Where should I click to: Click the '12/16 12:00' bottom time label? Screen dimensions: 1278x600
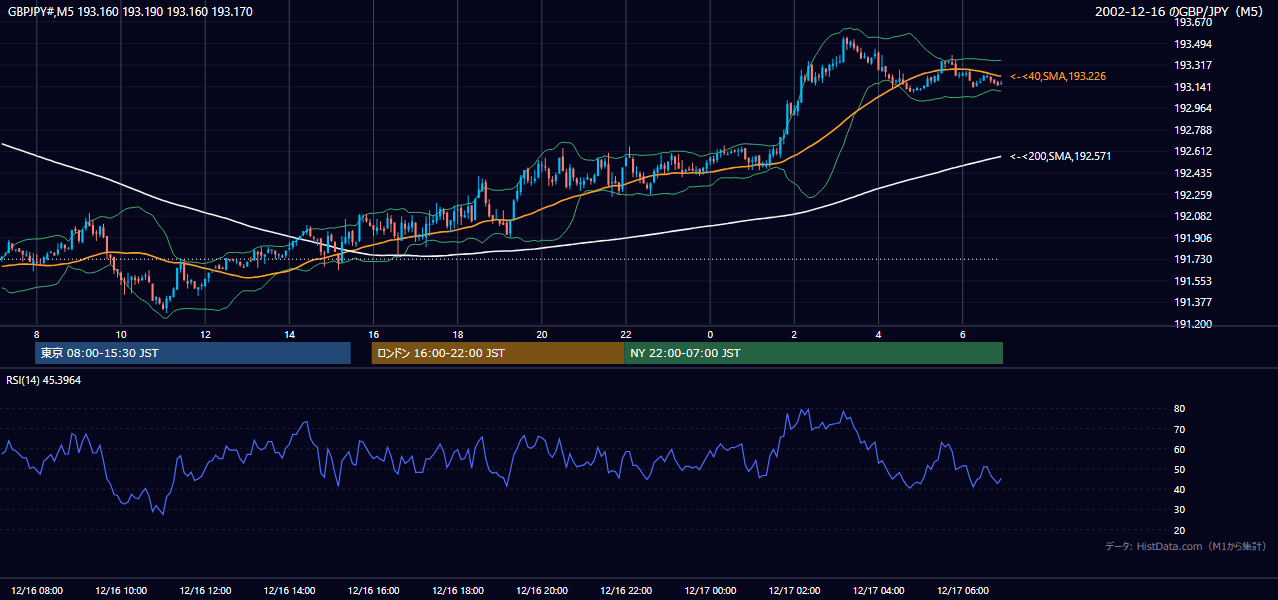click(205, 591)
